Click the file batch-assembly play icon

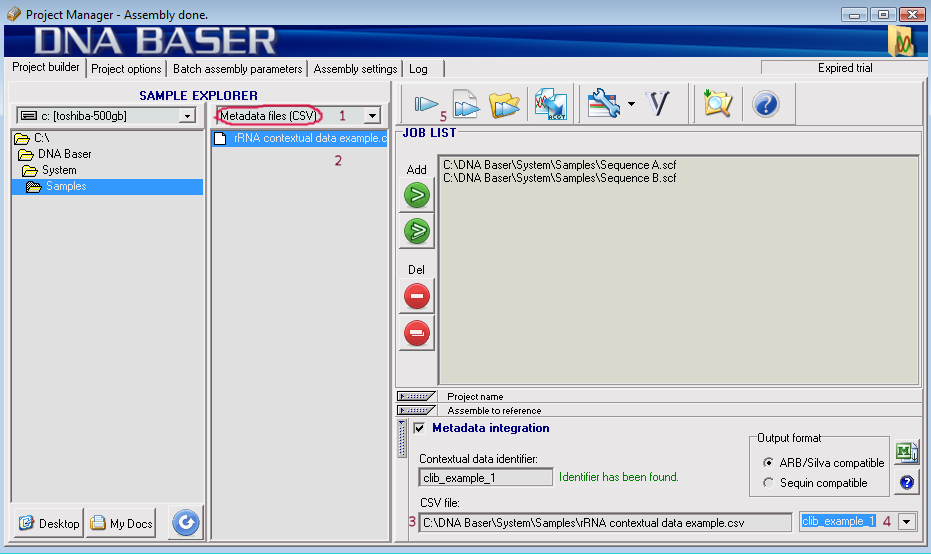coord(466,104)
